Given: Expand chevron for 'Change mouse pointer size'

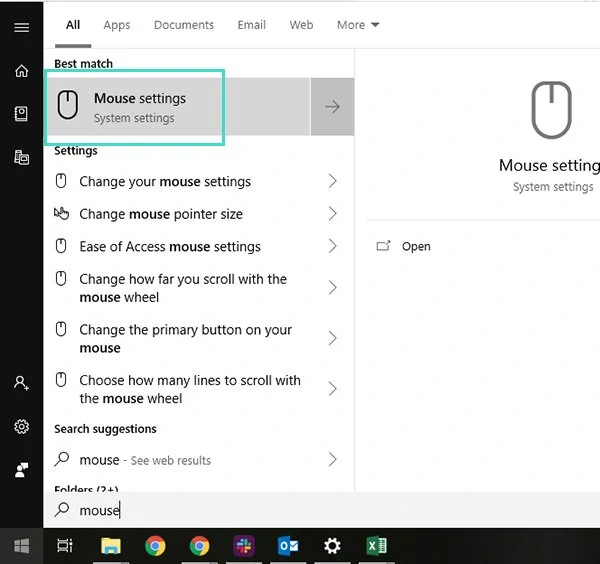Looking at the screenshot, I should [x=332, y=214].
